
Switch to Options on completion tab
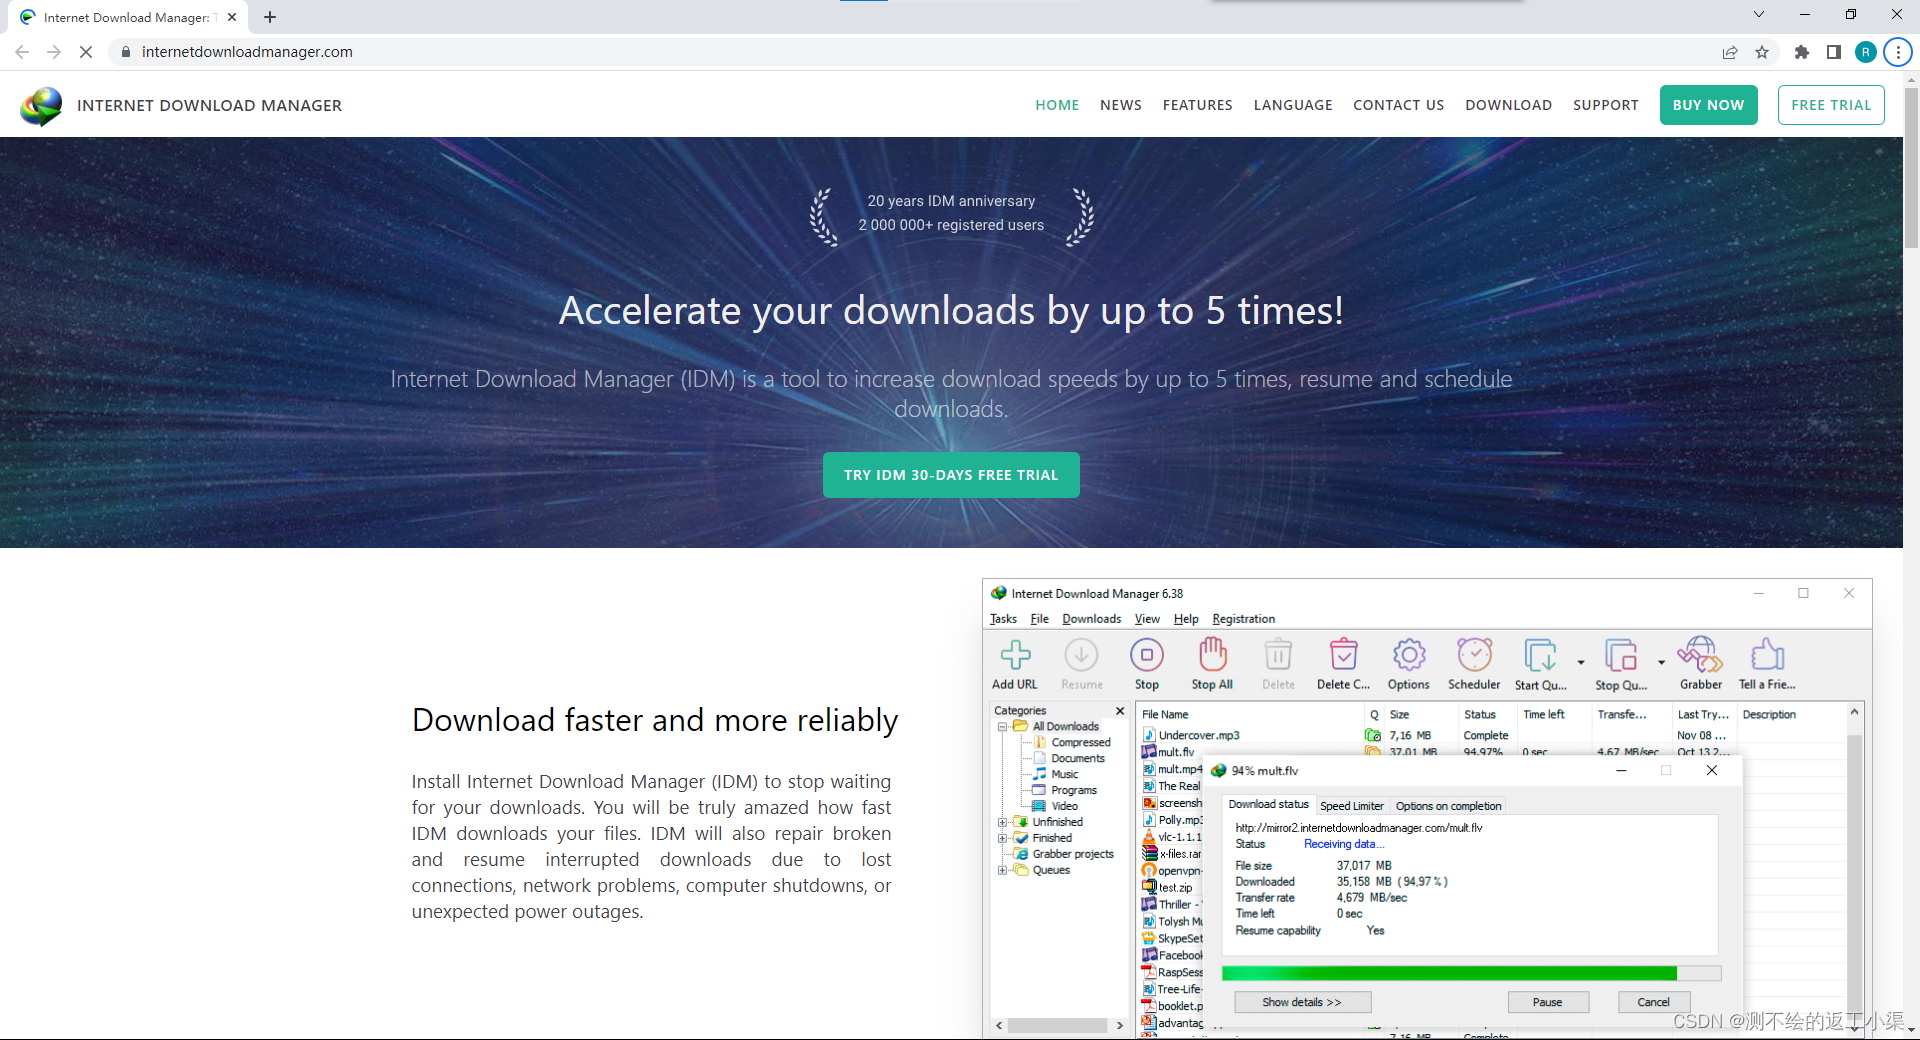(x=1448, y=806)
